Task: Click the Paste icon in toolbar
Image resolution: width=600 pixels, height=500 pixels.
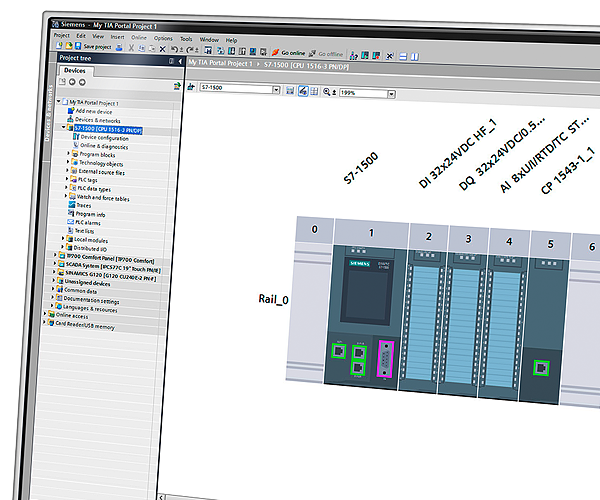Action: click(x=152, y=49)
